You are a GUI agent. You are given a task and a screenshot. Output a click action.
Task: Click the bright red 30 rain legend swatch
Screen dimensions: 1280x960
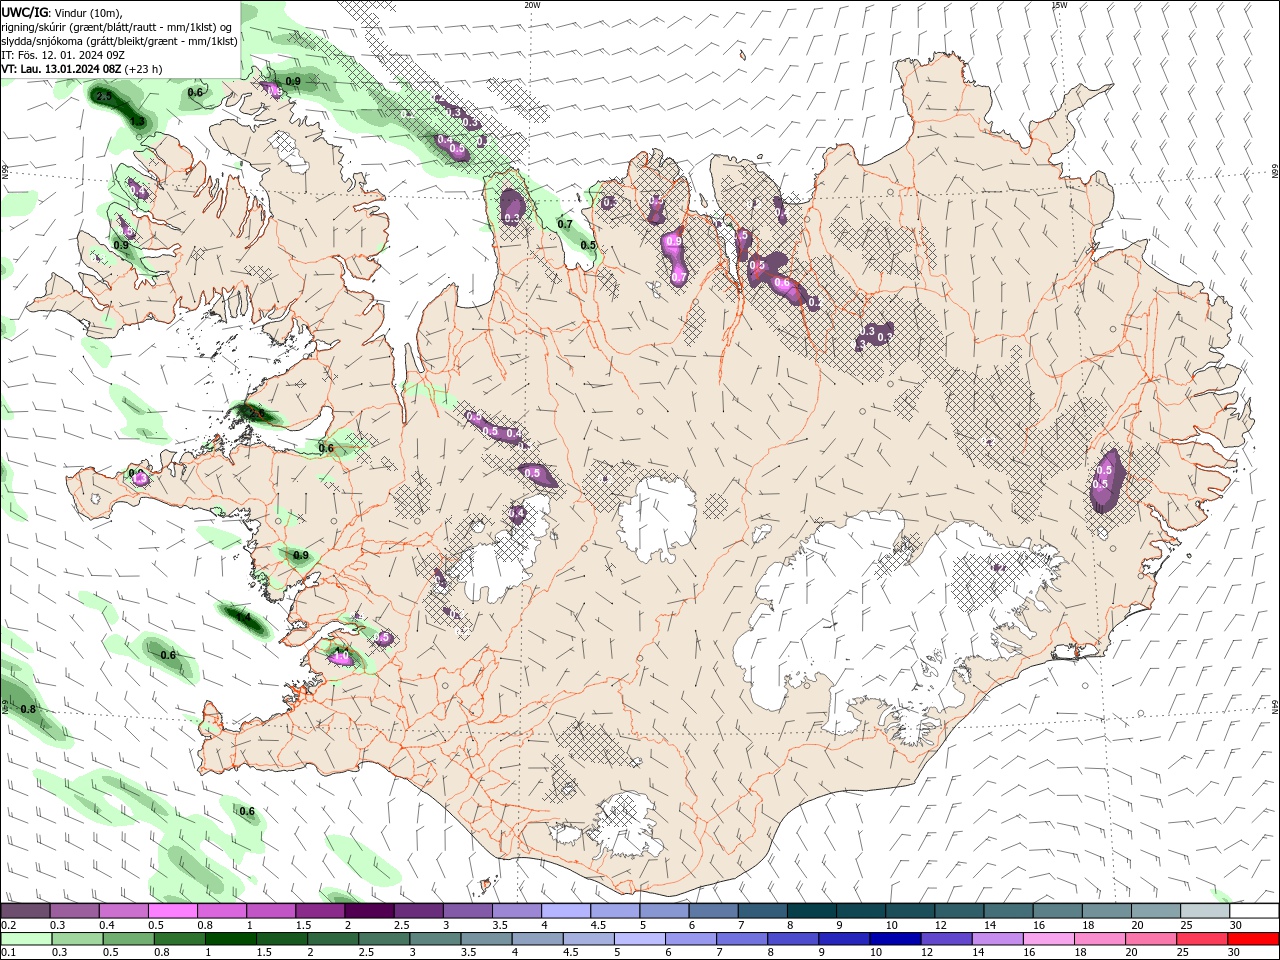pyautogui.click(x=1253, y=939)
